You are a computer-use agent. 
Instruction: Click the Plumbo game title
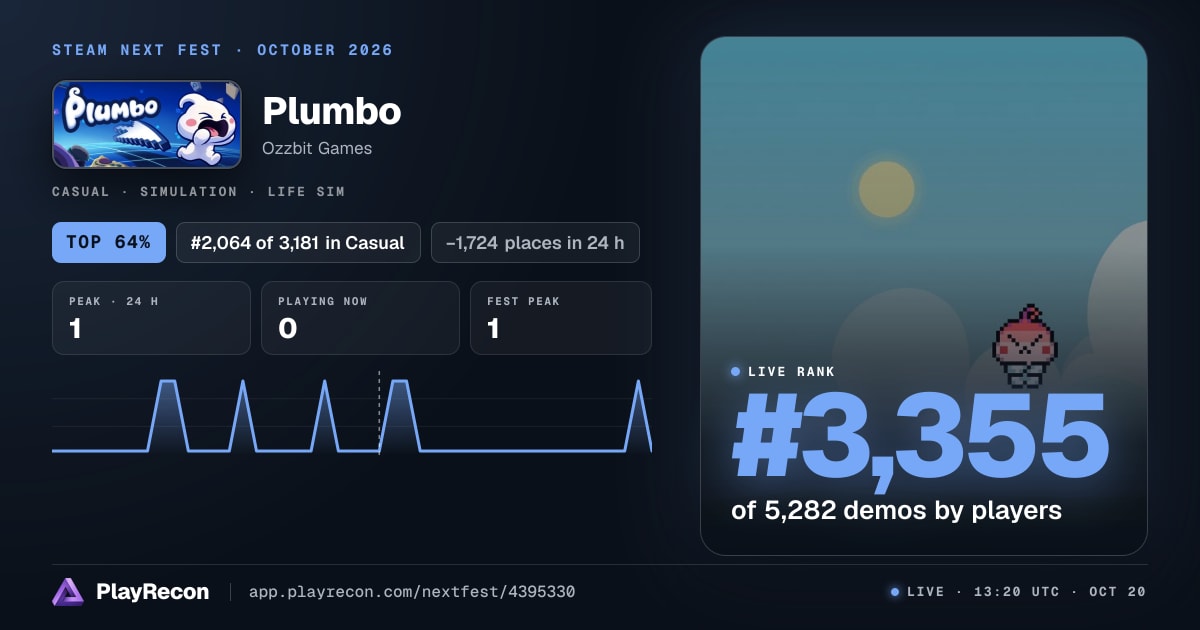(x=332, y=112)
